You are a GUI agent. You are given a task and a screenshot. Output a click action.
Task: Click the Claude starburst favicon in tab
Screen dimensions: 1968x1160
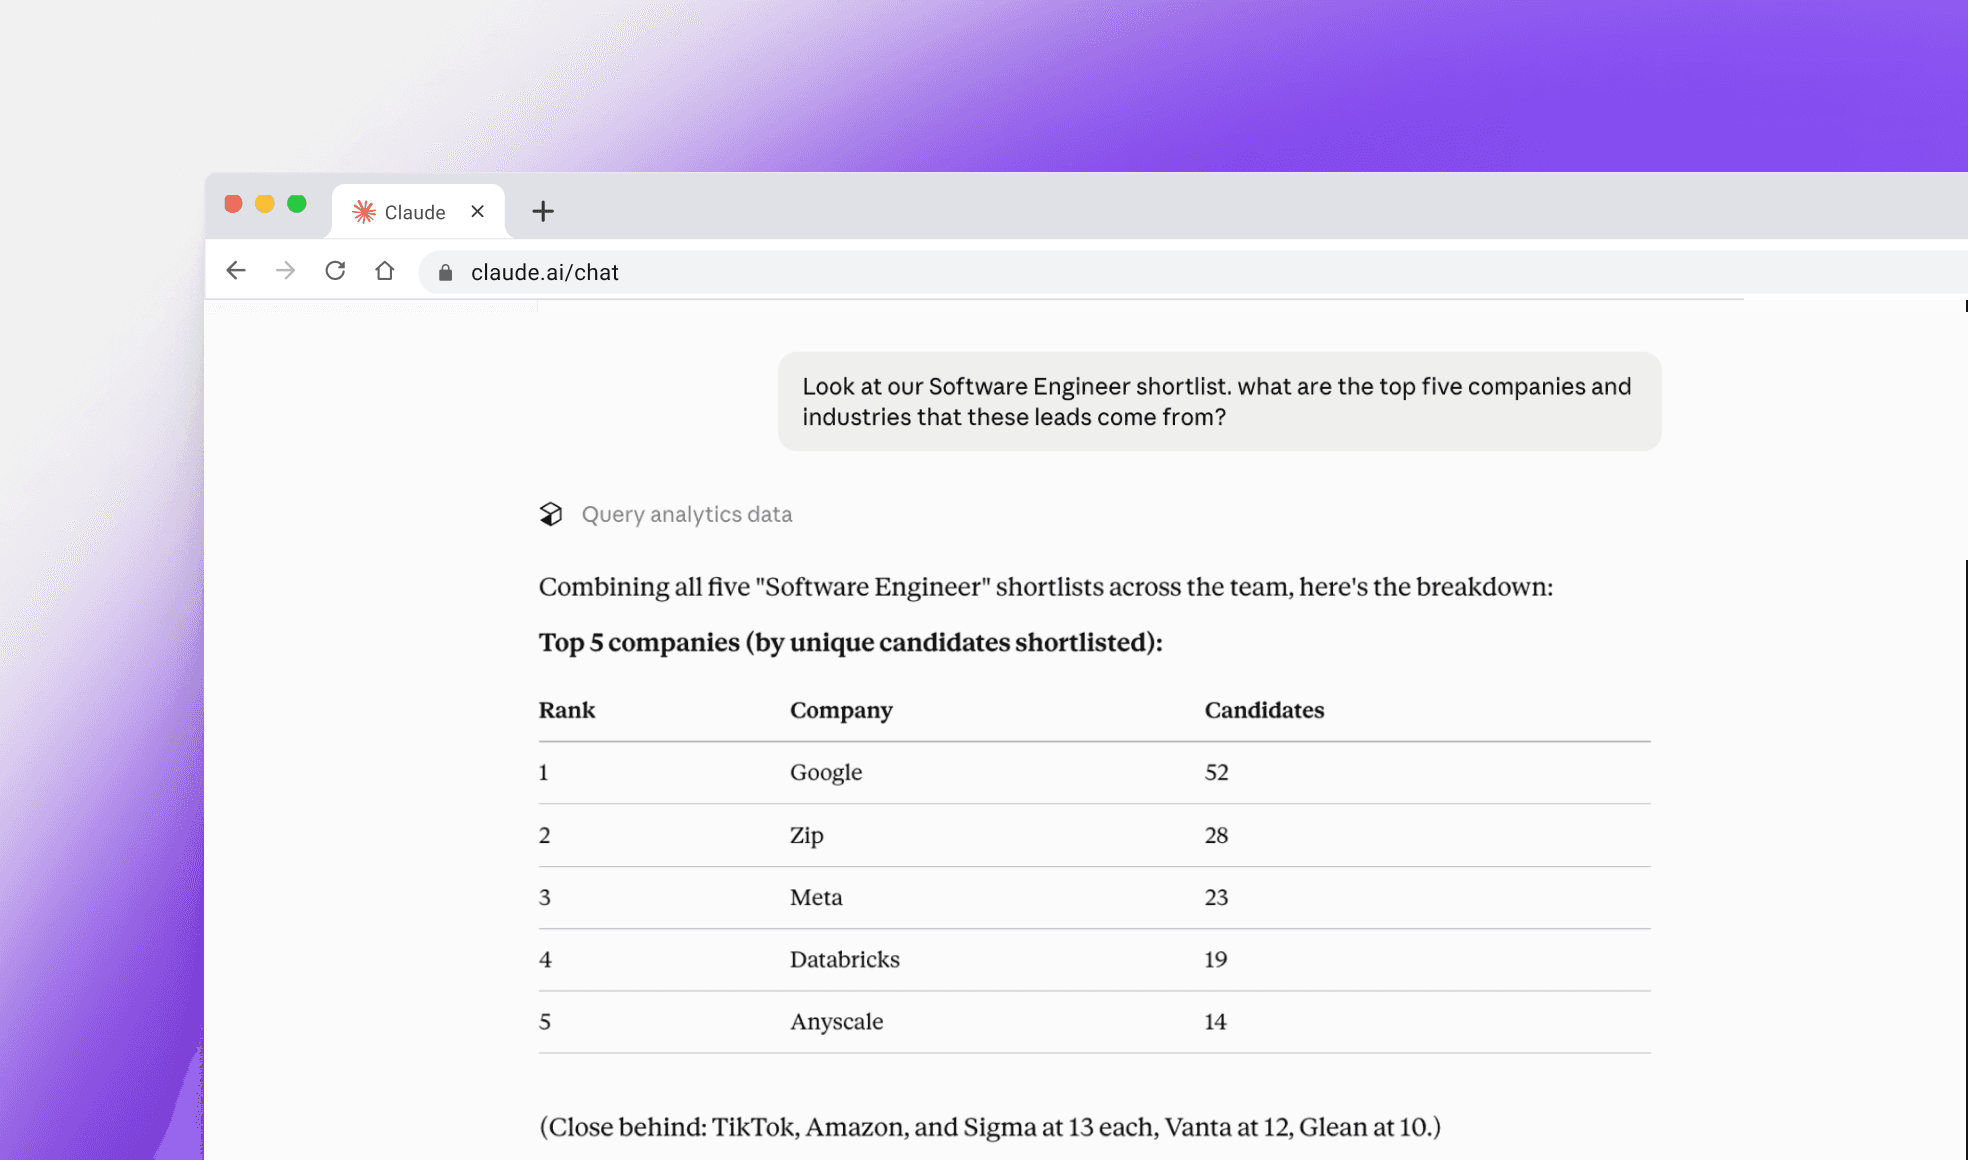tap(364, 211)
